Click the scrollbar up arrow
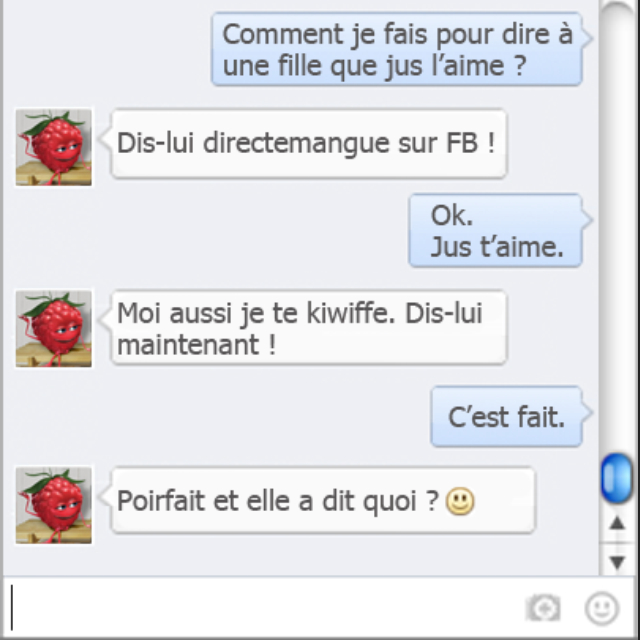 [617, 524]
